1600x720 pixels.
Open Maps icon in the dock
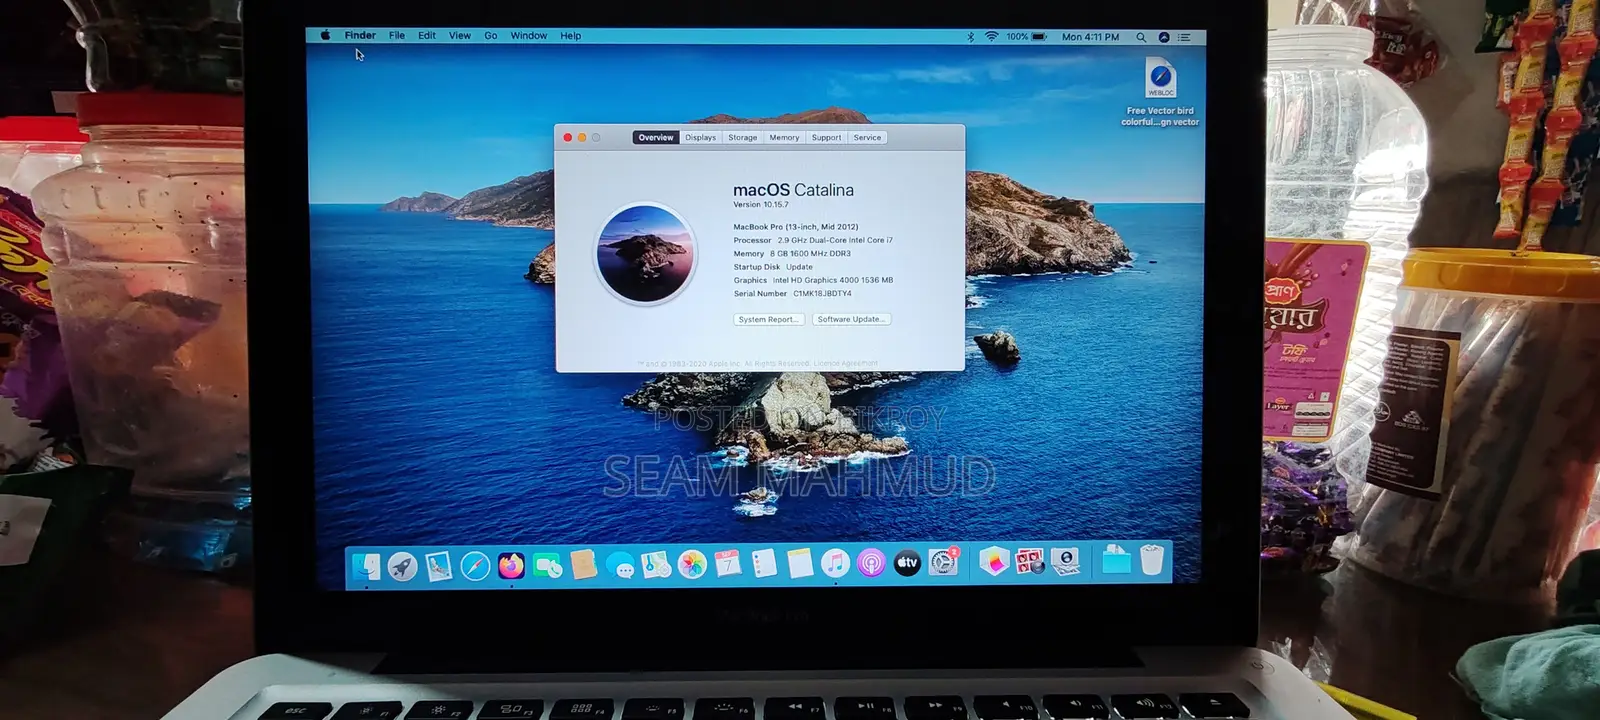point(656,565)
